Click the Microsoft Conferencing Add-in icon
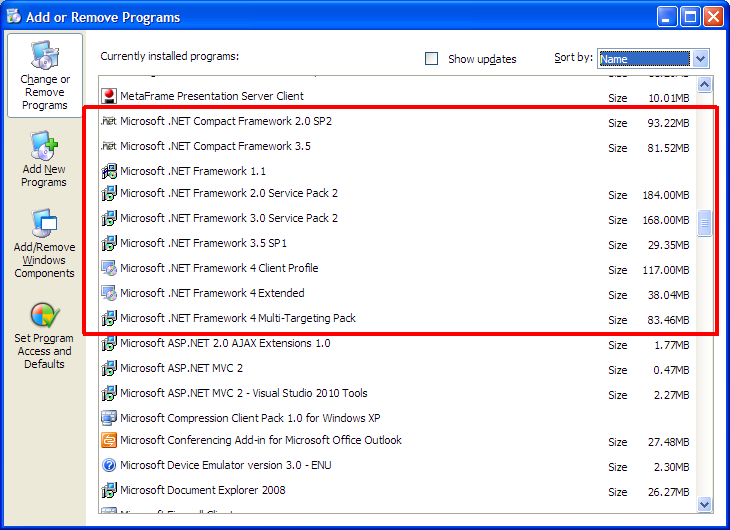This screenshot has height=530, width=730. click(109, 440)
